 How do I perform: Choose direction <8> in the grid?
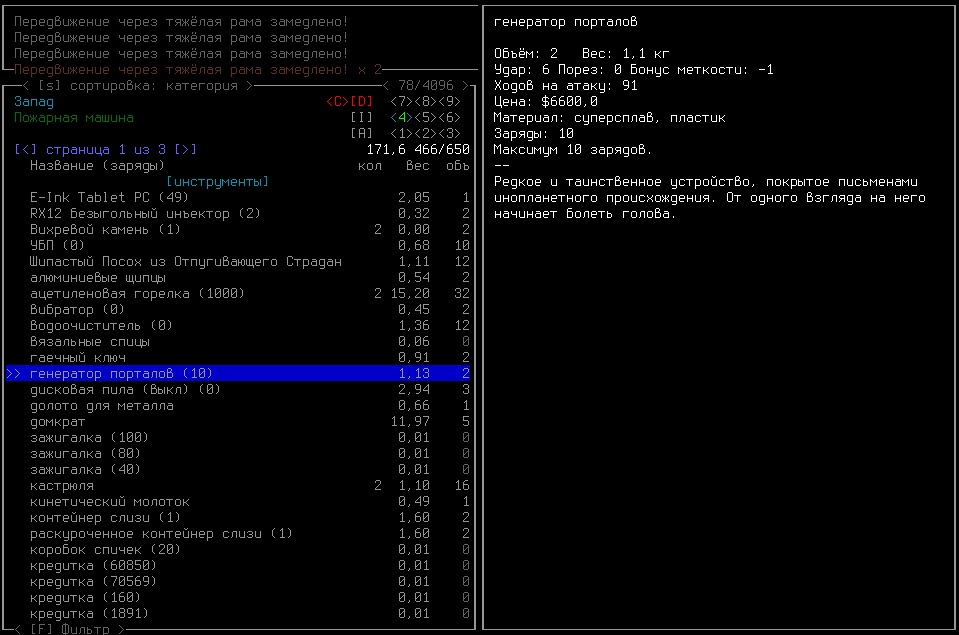pyautogui.click(x=425, y=102)
